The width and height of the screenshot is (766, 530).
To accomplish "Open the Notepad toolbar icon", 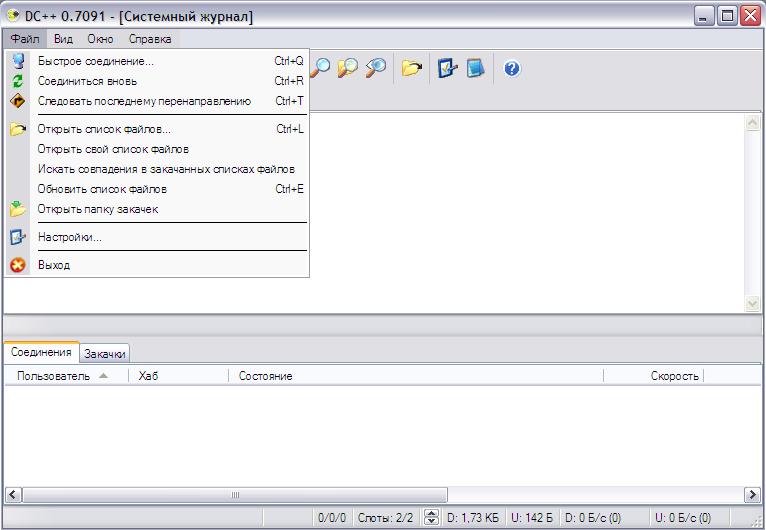I will pos(476,68).
